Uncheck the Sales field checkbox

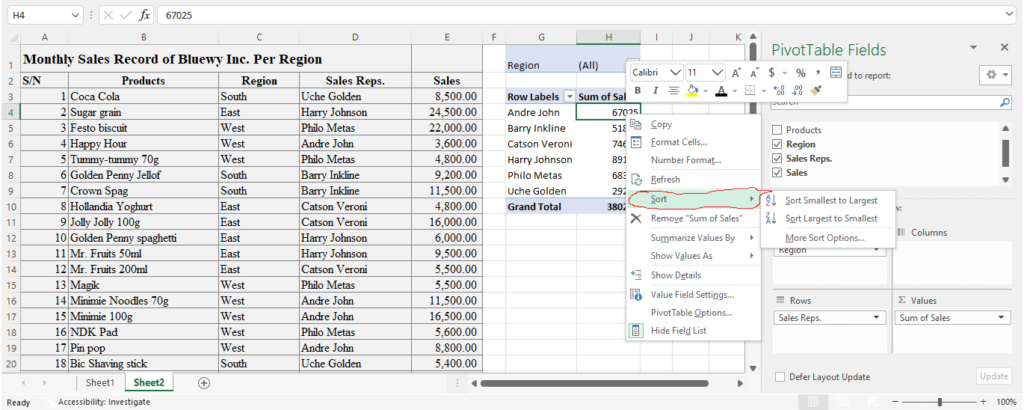point(776,173)
